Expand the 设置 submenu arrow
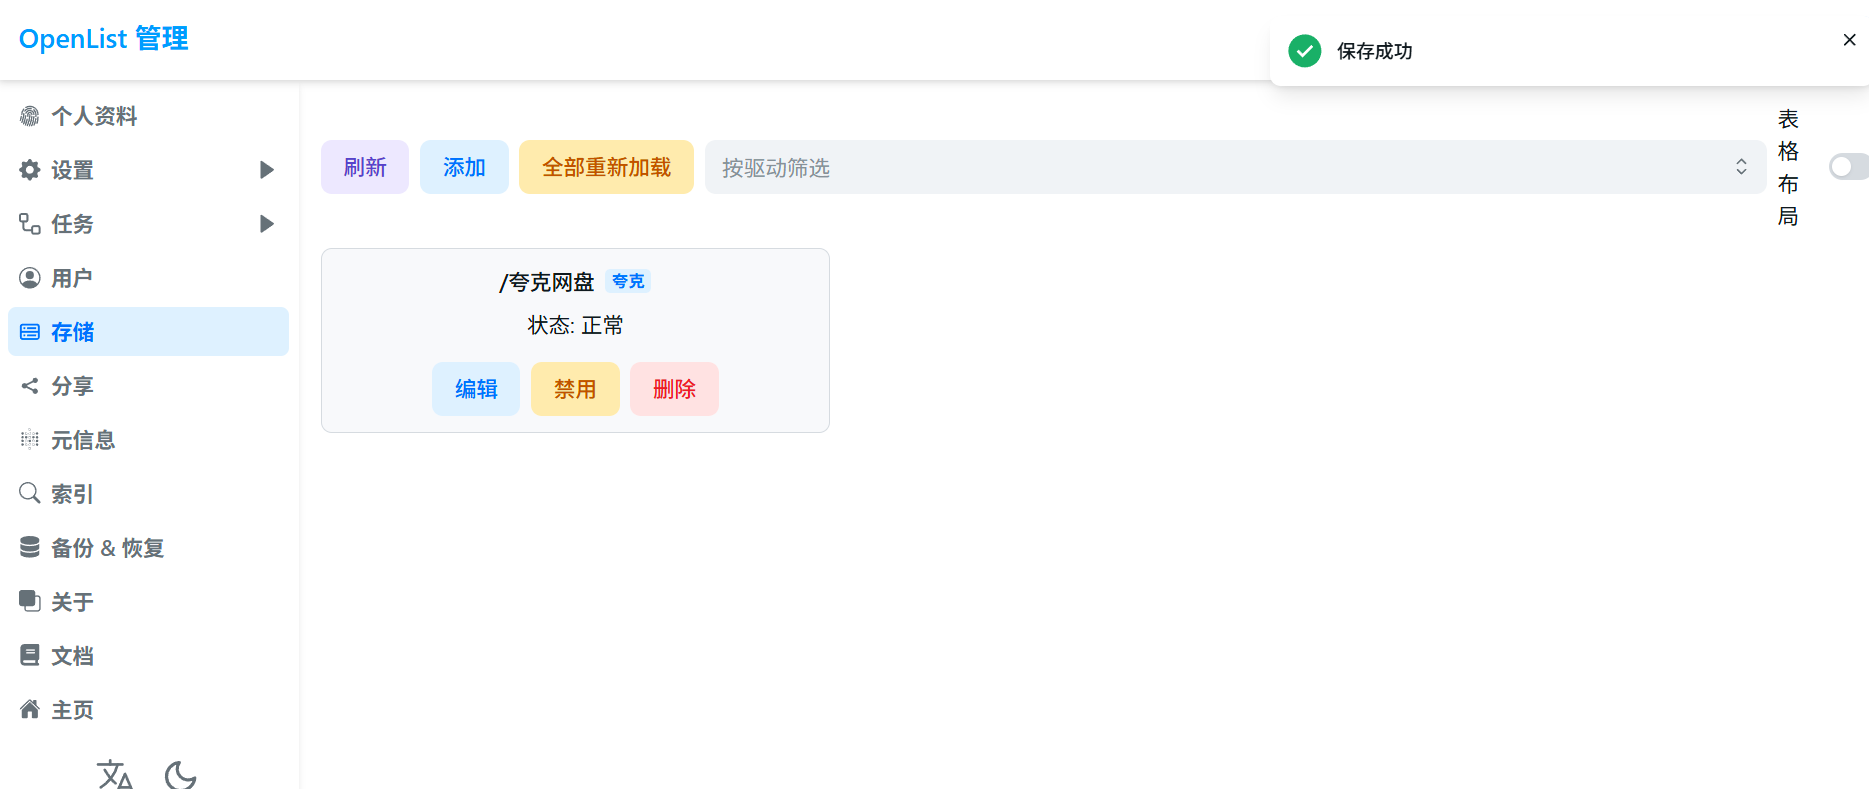This screenshot has width=1869, height=789. 266,170
